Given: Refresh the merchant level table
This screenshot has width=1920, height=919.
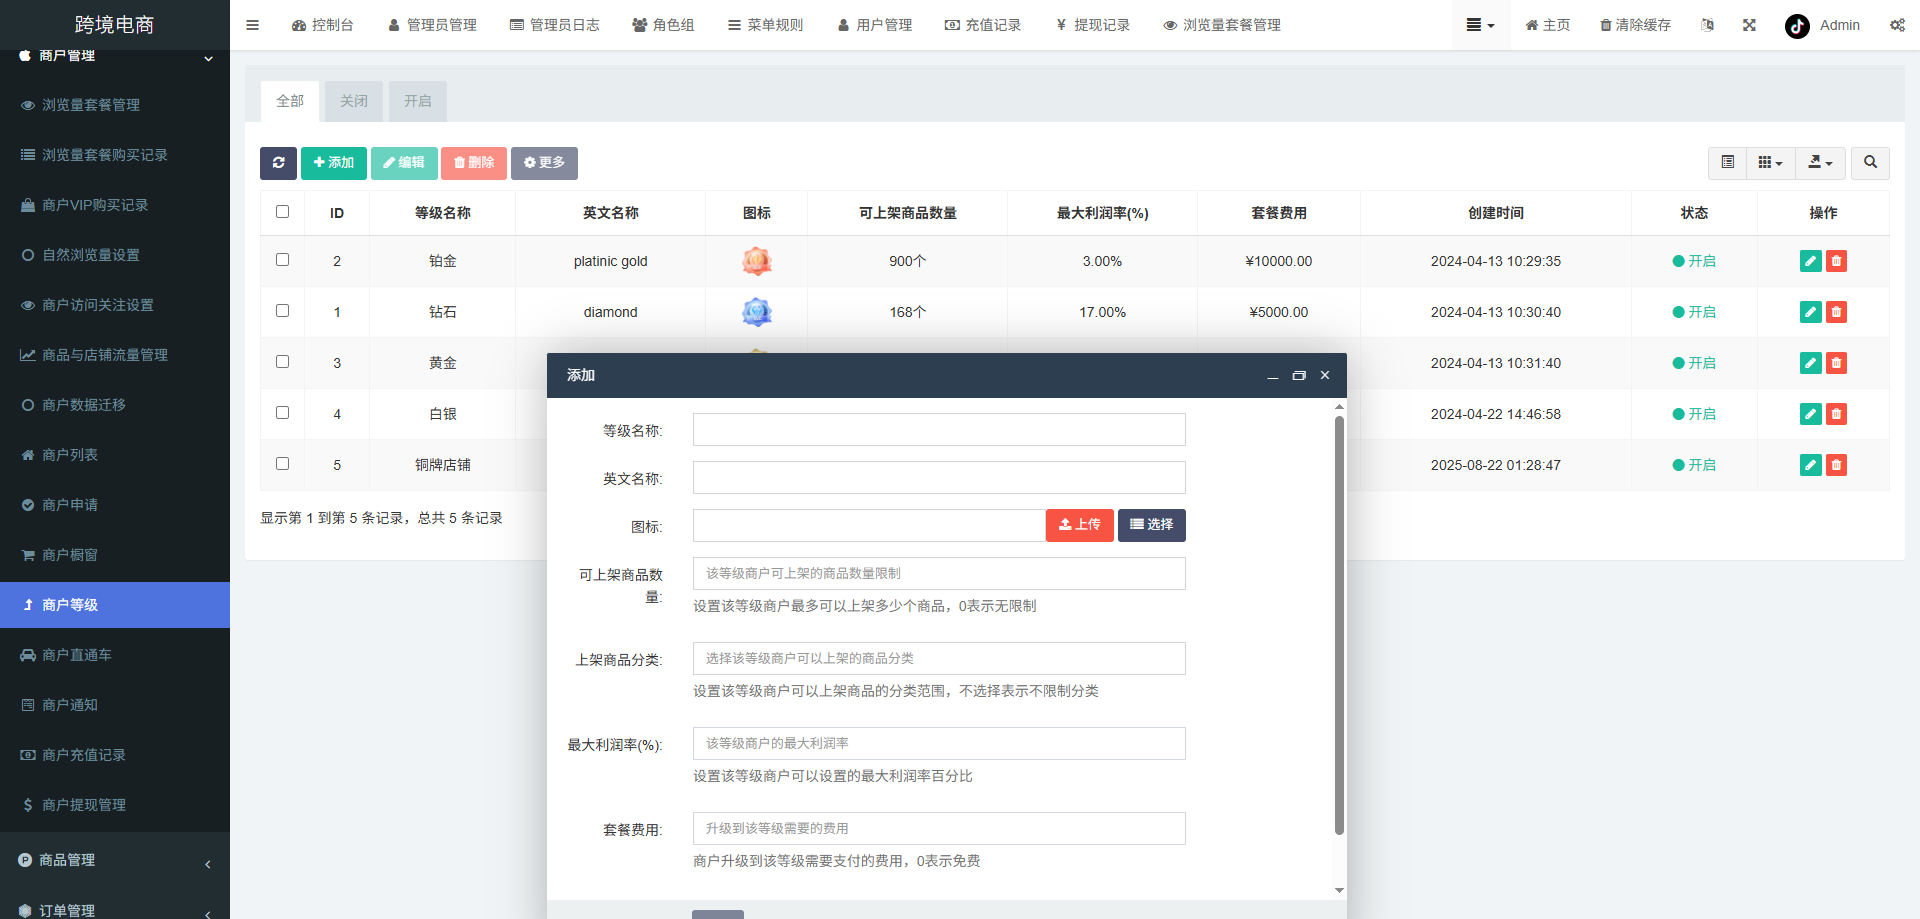Looking at the screenshot, I should 278,162.
